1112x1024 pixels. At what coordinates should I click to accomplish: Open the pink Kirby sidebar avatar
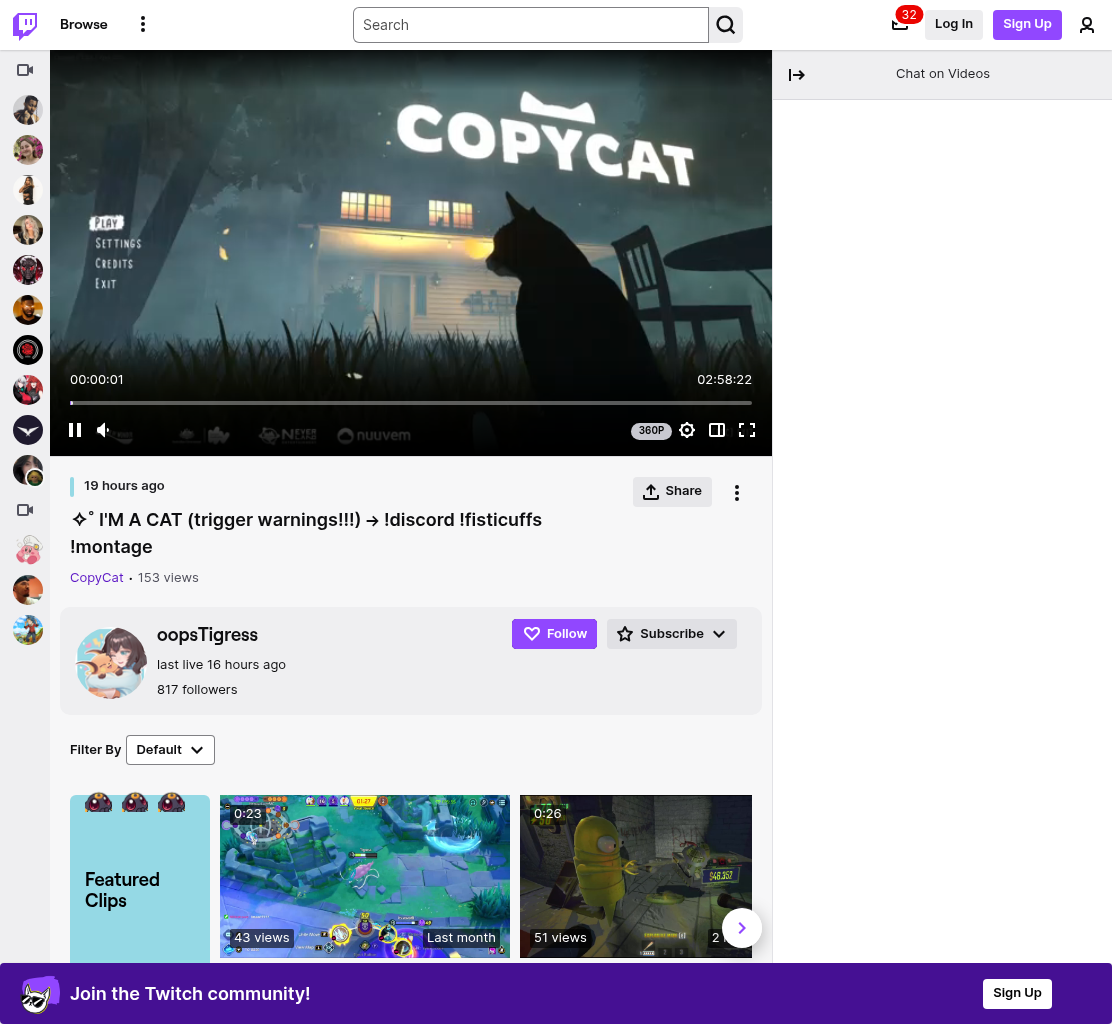(x=28, y=550)
